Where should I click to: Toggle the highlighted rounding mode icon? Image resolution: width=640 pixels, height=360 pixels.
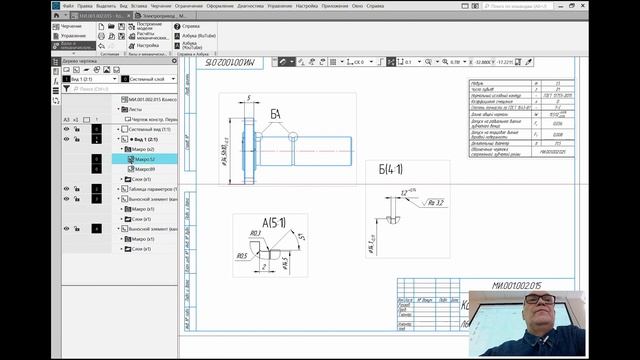pos(391,62)
